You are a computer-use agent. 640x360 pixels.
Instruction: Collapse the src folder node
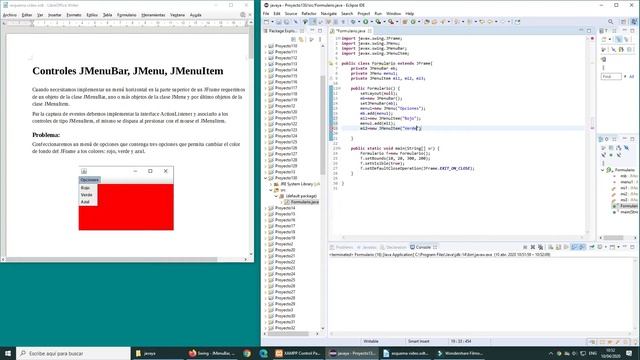click(271, 190)
